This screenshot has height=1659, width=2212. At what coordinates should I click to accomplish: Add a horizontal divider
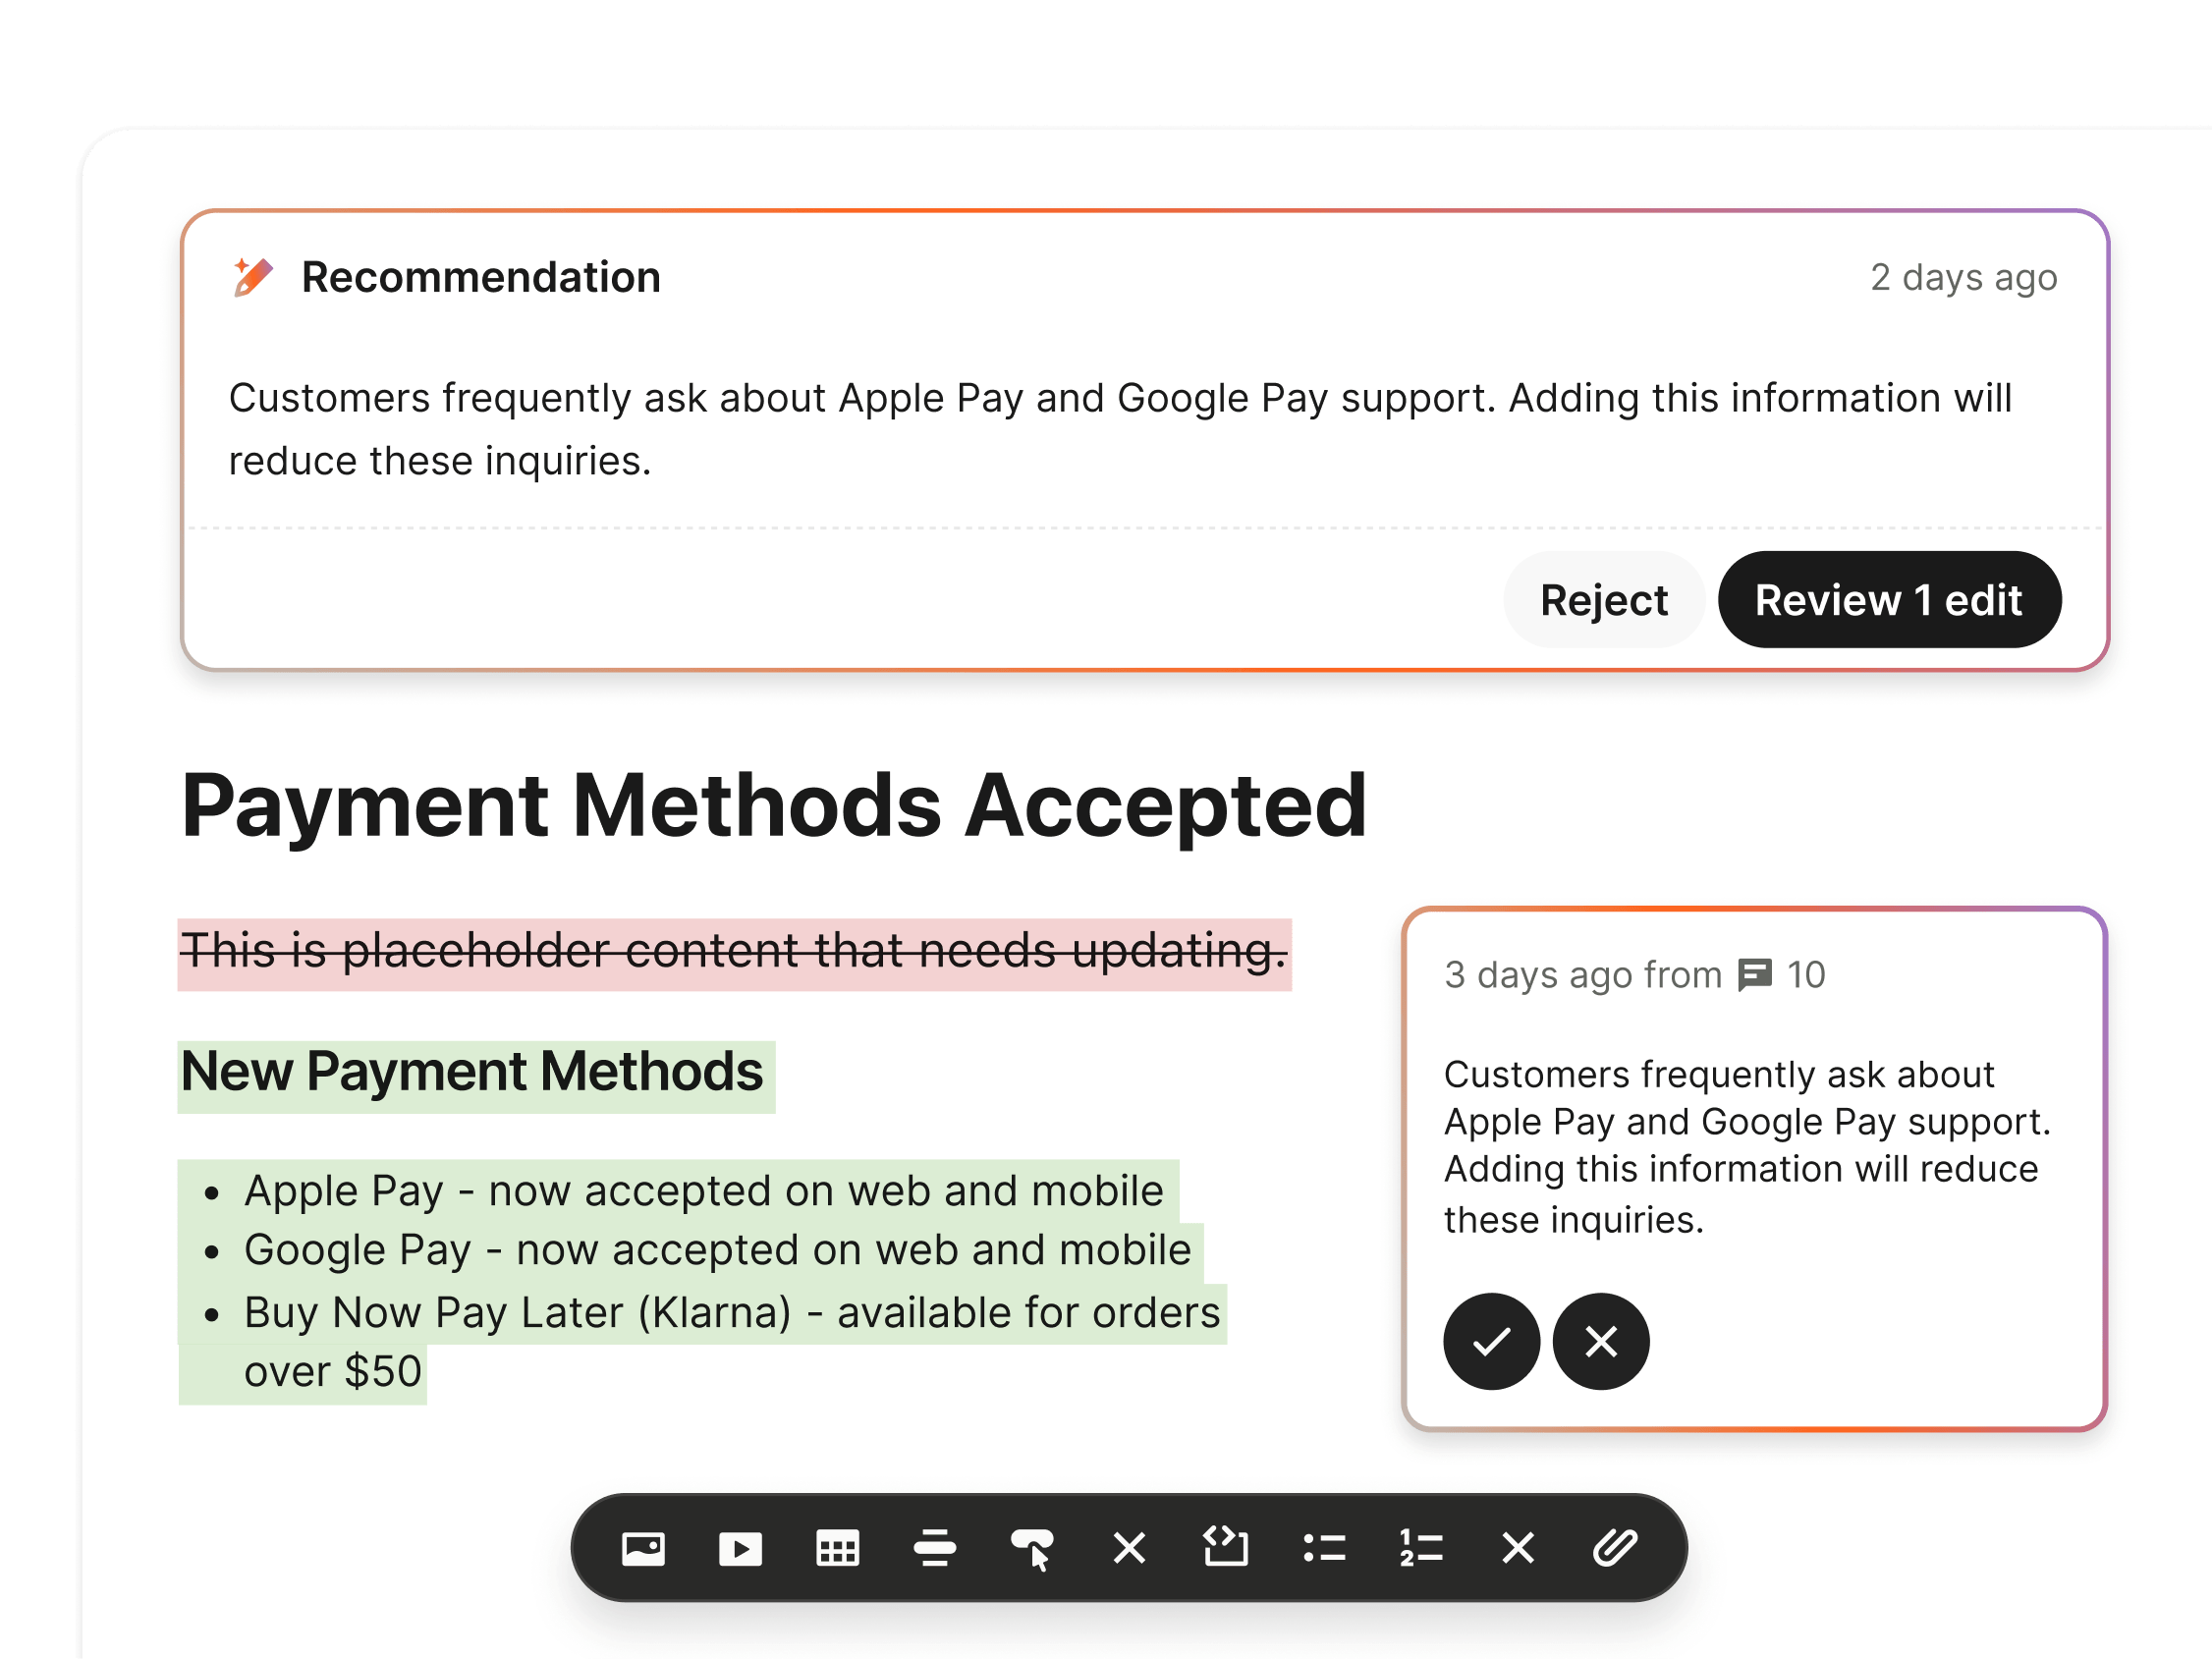click(x=934, y=1549)
